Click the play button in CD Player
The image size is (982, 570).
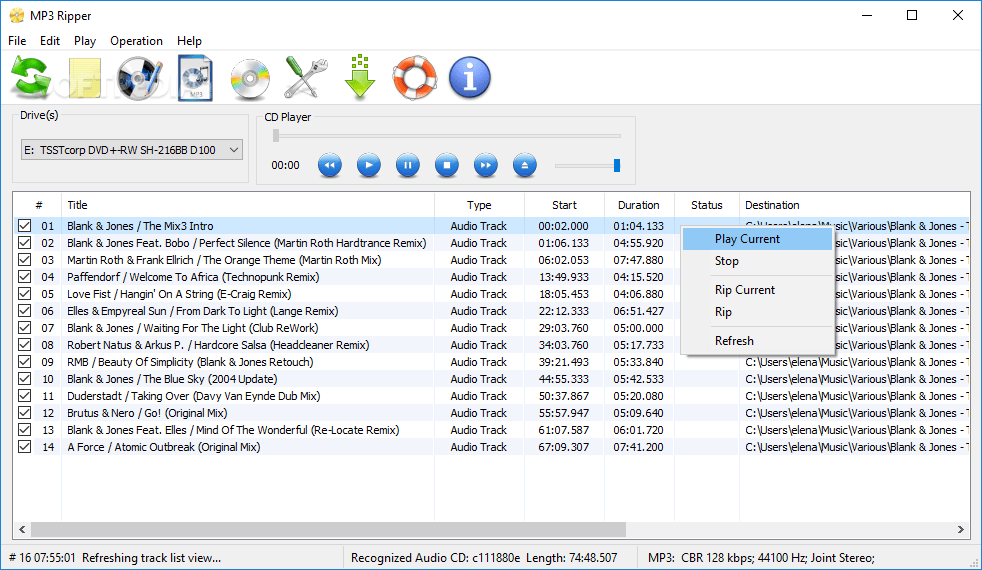click(x=369, y=165)
